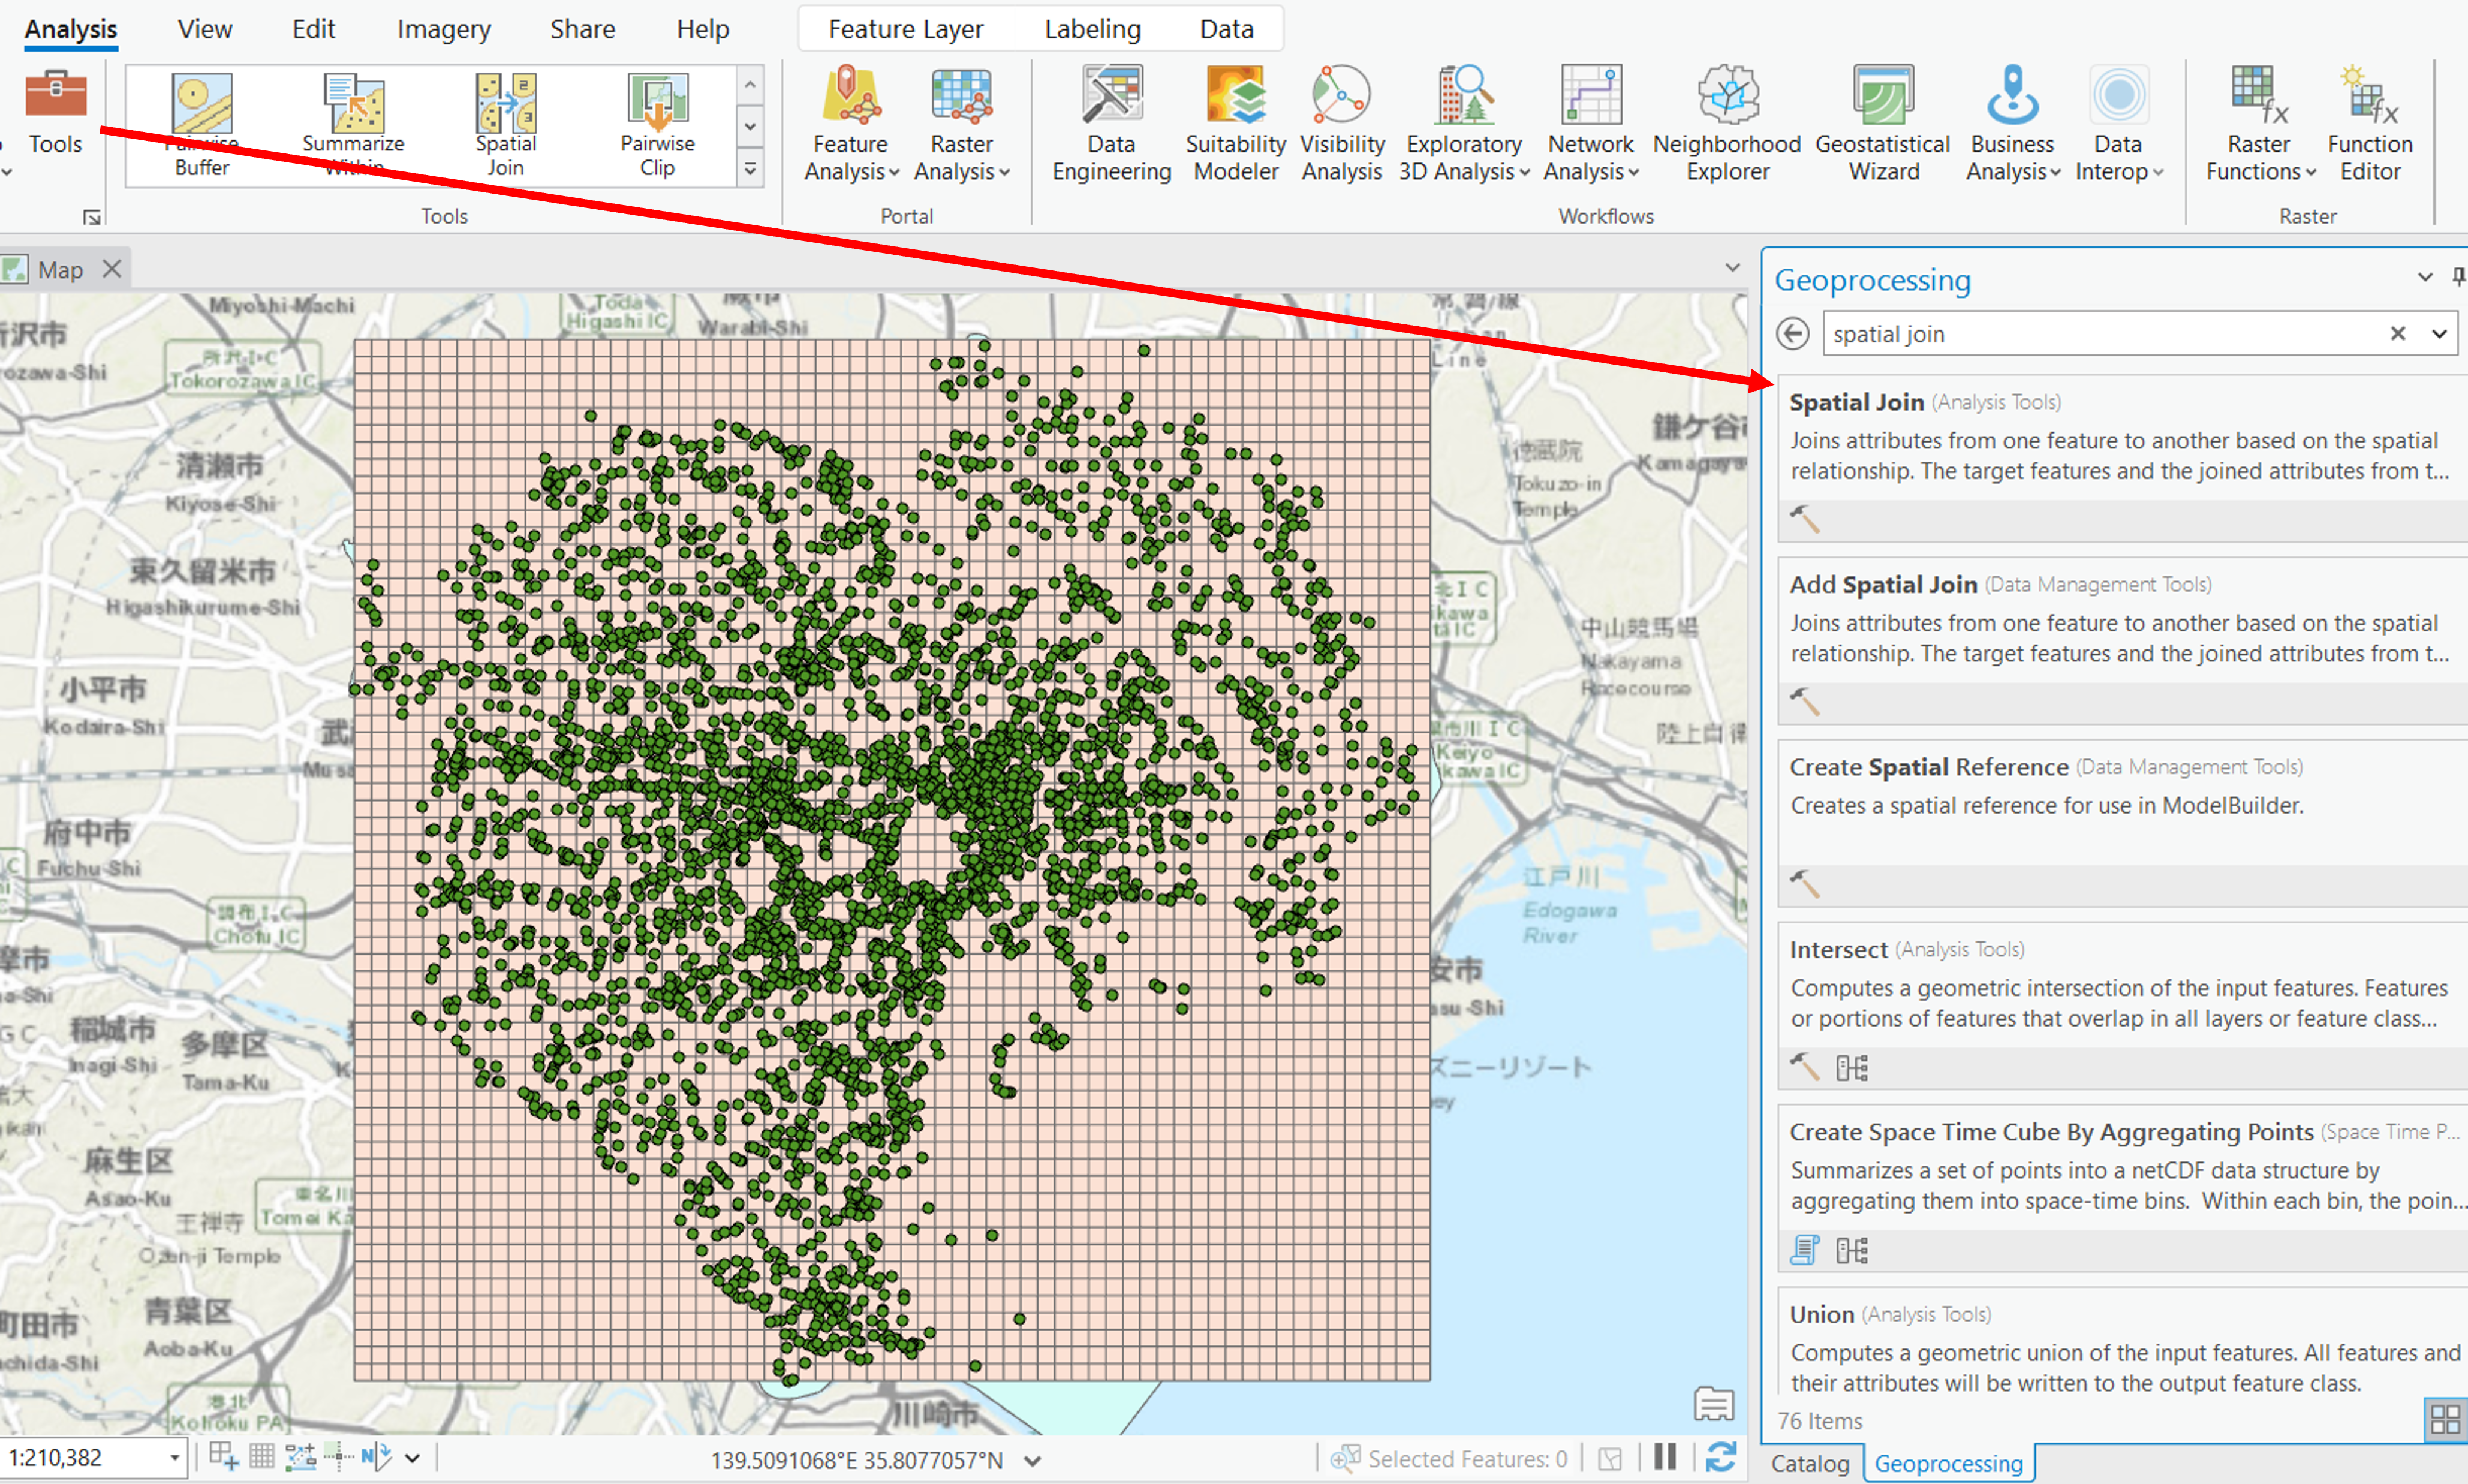Select the Pairwise Clip tool

coord(657,125)
